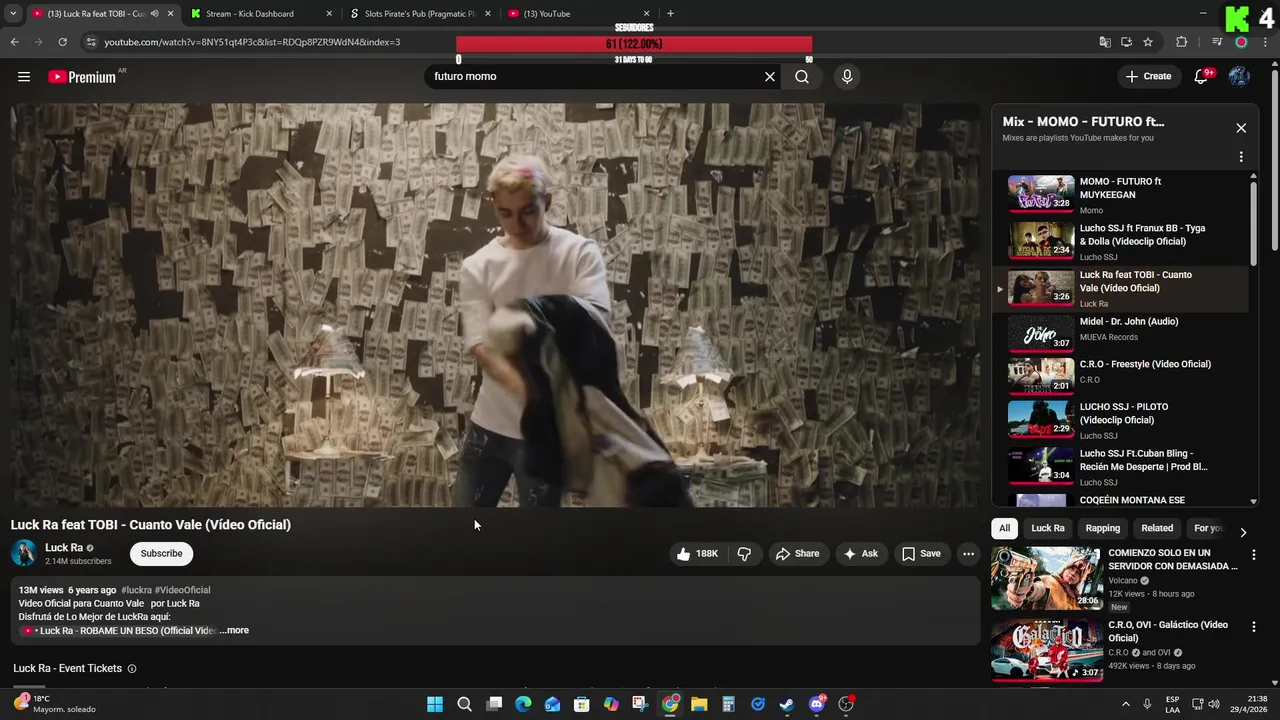Submit search with magnifier button

click(802, 76)
